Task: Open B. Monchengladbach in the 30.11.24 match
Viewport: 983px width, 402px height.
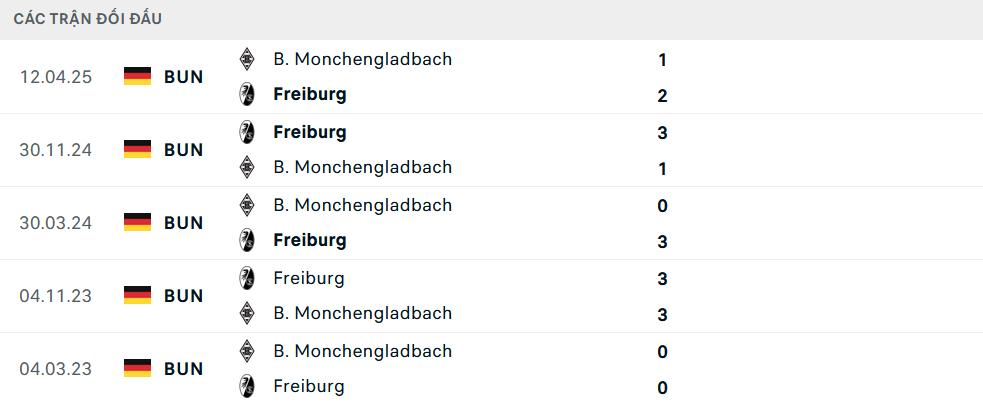Action: 362,167
